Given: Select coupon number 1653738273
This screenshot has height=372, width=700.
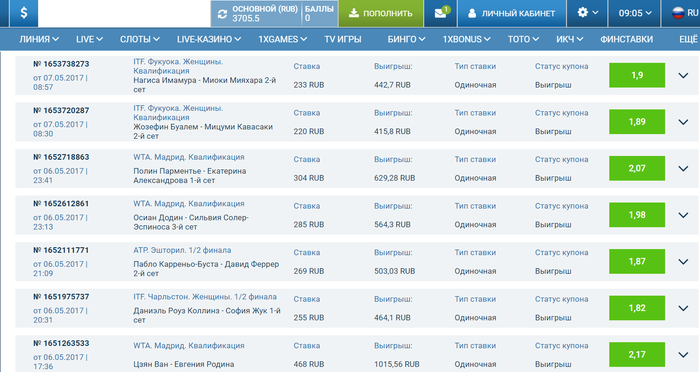Looking at the screenshot, I should click(61, 64).
